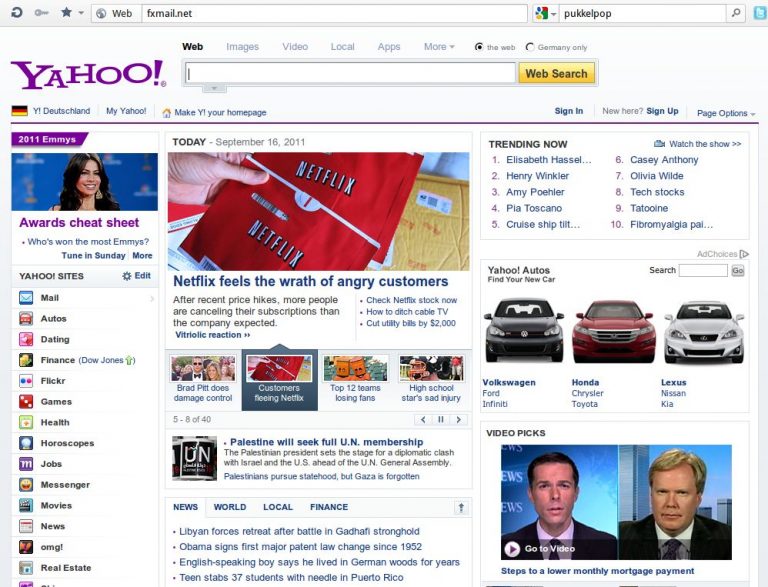The image size is (768, 587).
Task: Click the Web Search button
Action: click(x=556, y=73)
